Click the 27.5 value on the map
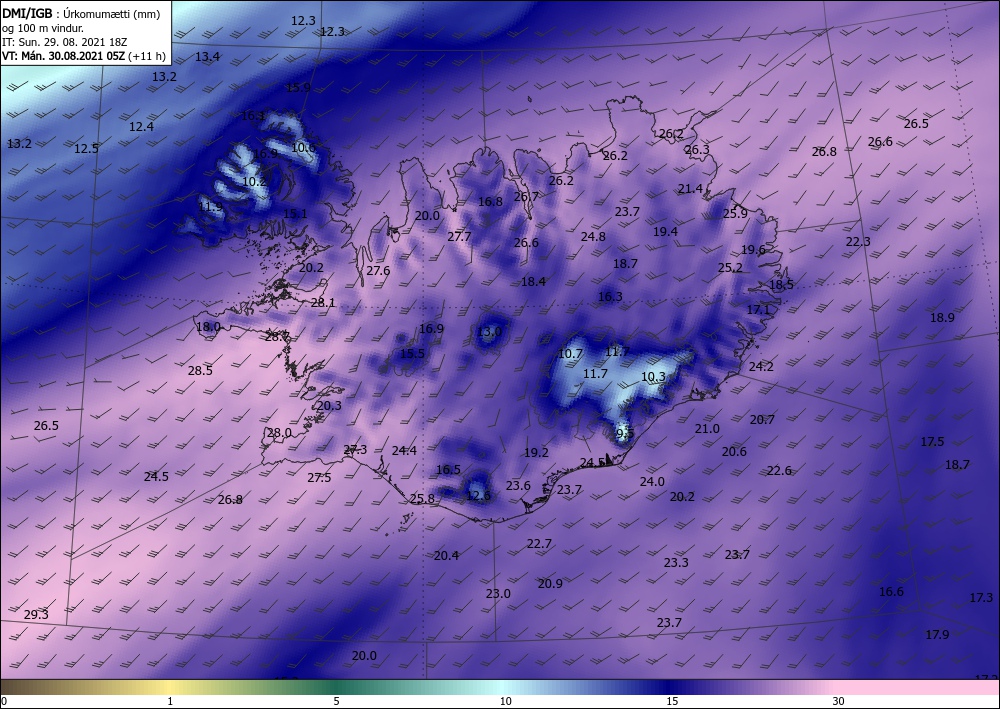The height and width of the screenshot is (709, 1000). tap(319, 478)
